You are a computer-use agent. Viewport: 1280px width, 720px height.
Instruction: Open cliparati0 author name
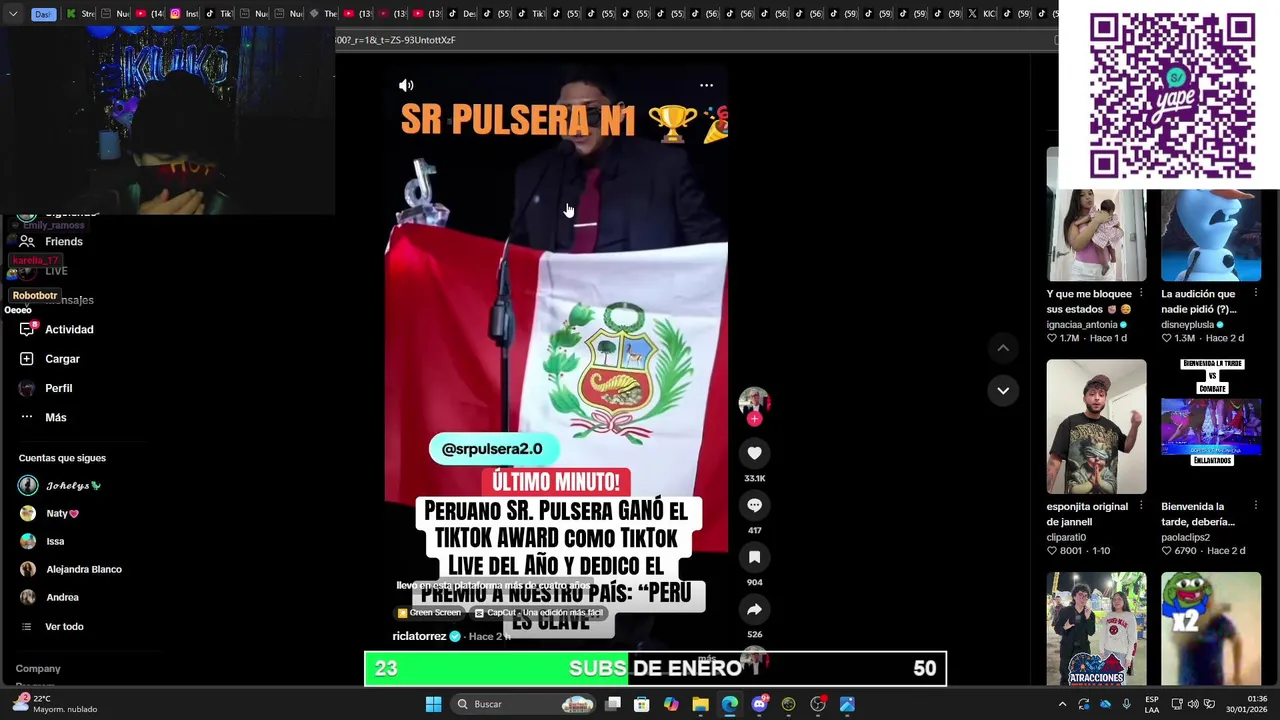pos(1066,538)
